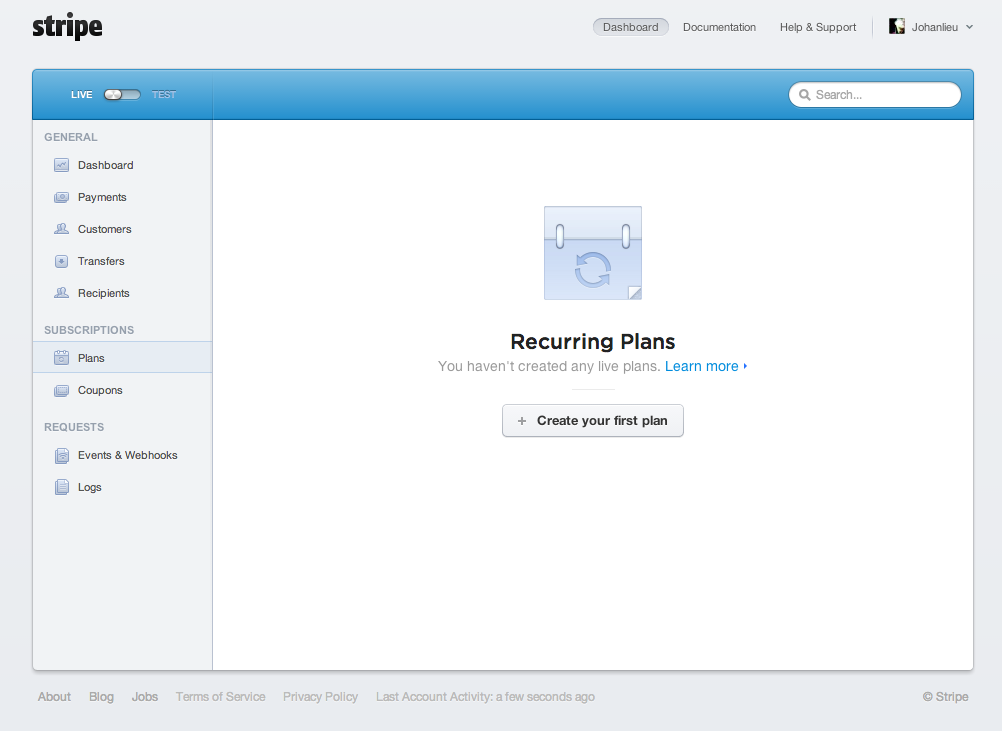Click the Recipients people icon
The width and height of the screenshot is (1002, 731).
point(61,293)
